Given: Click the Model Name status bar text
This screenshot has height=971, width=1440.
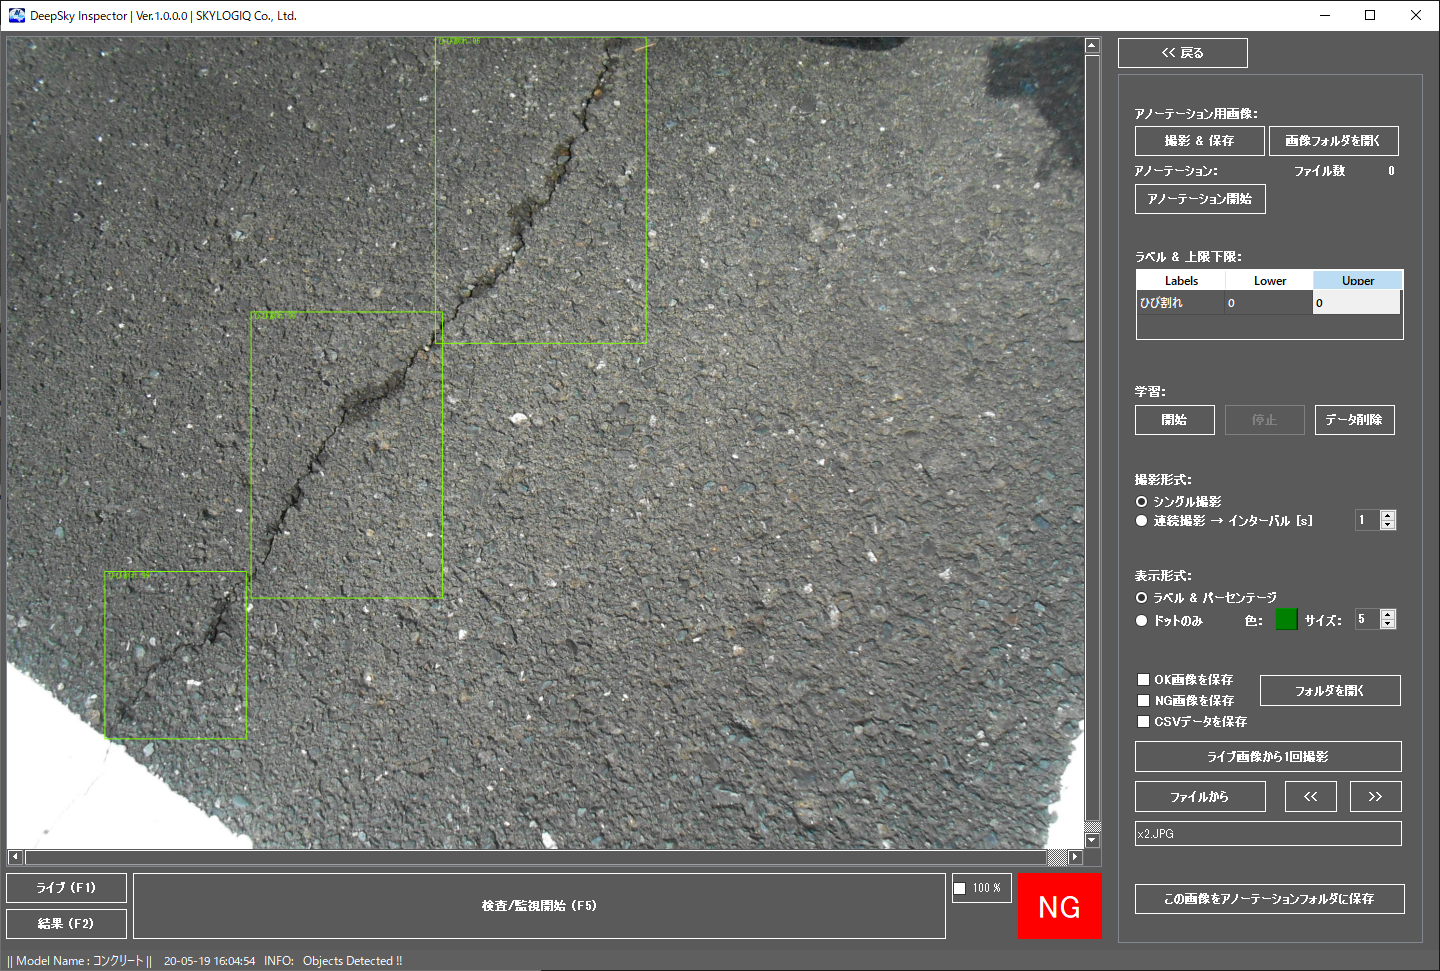Looking at the screenshot, I should coord(79,961).
